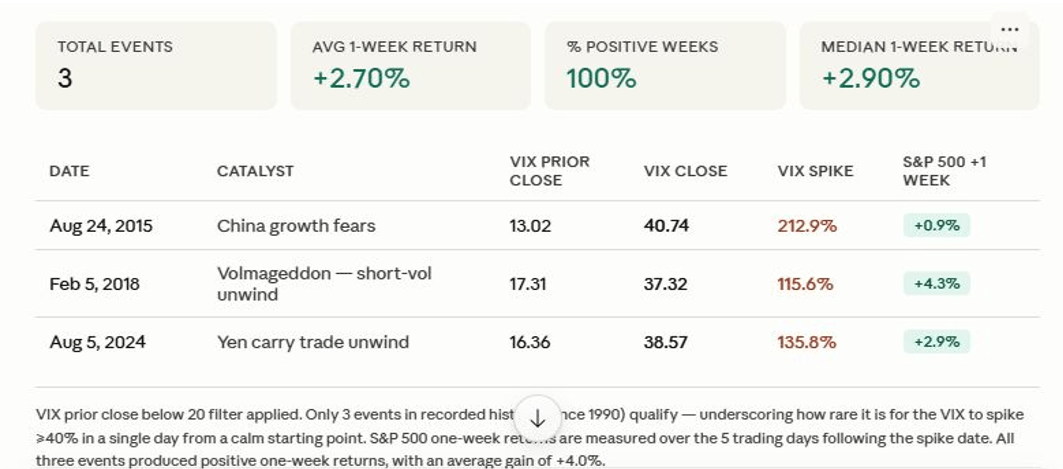Select the Aug 5, 2024 date cell
This screenshot has width=1063, height=469.
tap(98, 342)
